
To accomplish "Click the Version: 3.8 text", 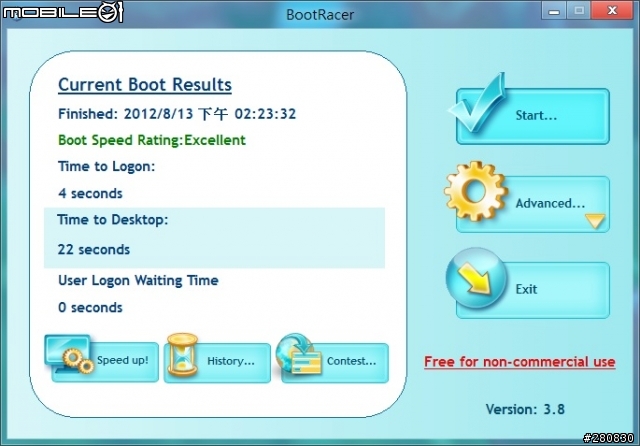I will pyautogui.click(x=525, y=409).
